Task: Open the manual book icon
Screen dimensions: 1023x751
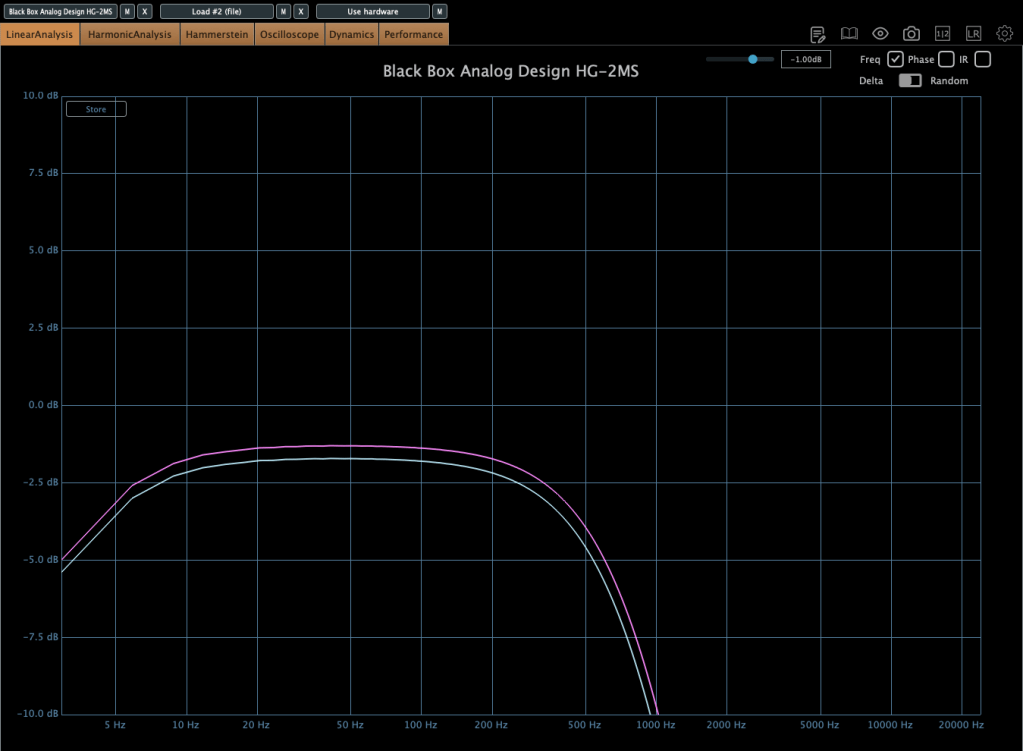Action: click(x=849, y=34)
